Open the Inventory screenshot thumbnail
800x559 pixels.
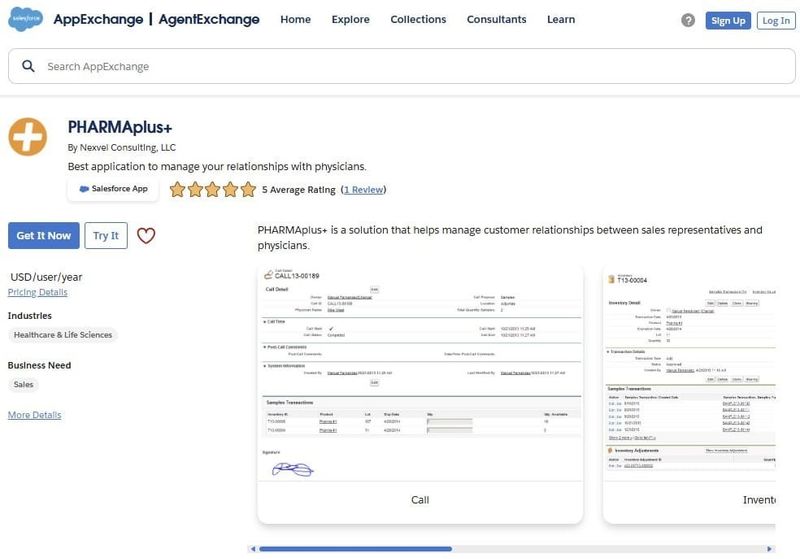(x=689, y=394)
